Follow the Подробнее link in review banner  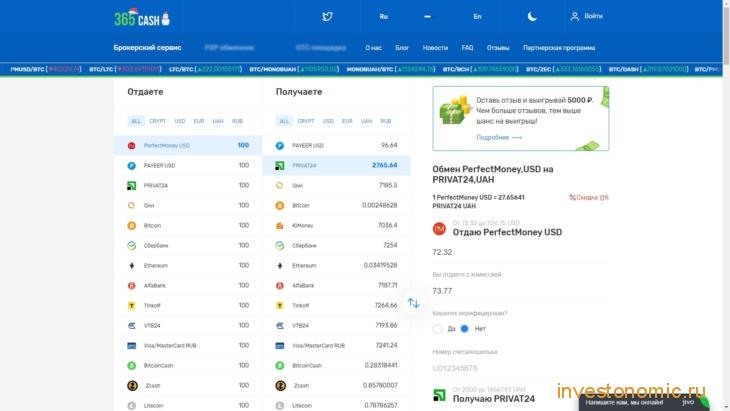[x=499, y=138]
